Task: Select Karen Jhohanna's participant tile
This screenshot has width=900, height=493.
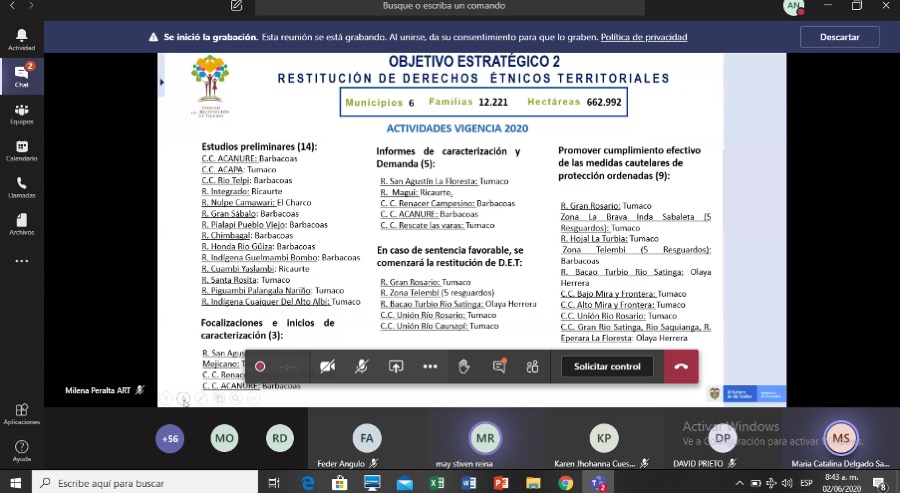Action: (x=604, y=439)
